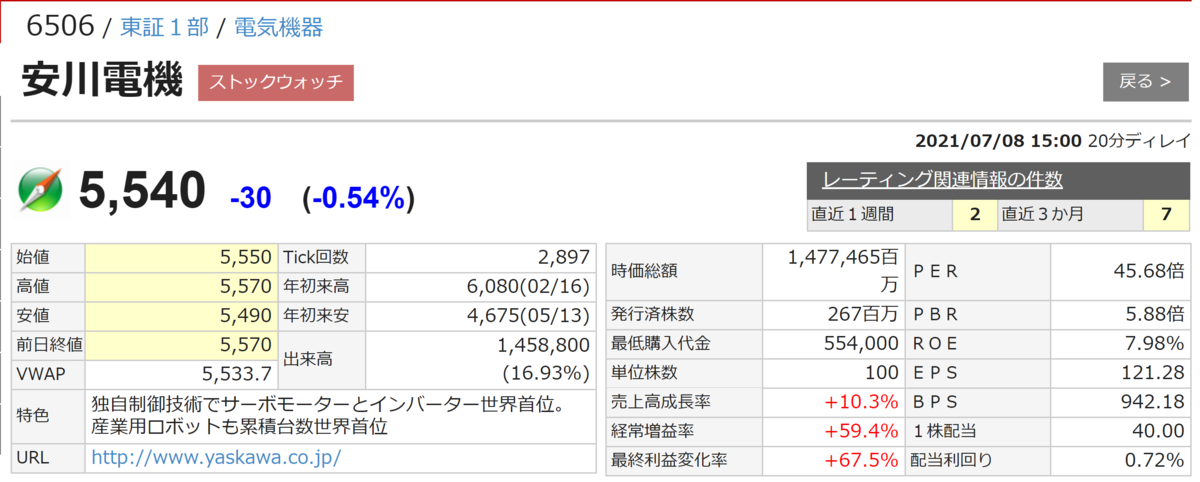The width and height of the screenshot is (1200, 482).
Task: Click the 前日終値 label
Action: pyautogui.click(x=49, y=345)
